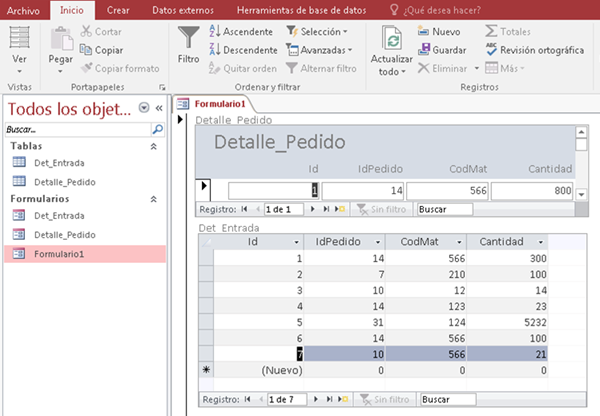Open the Cantidad column header dropdown
The height and width of the screenshot is (416, 600).
coord(541,242)
